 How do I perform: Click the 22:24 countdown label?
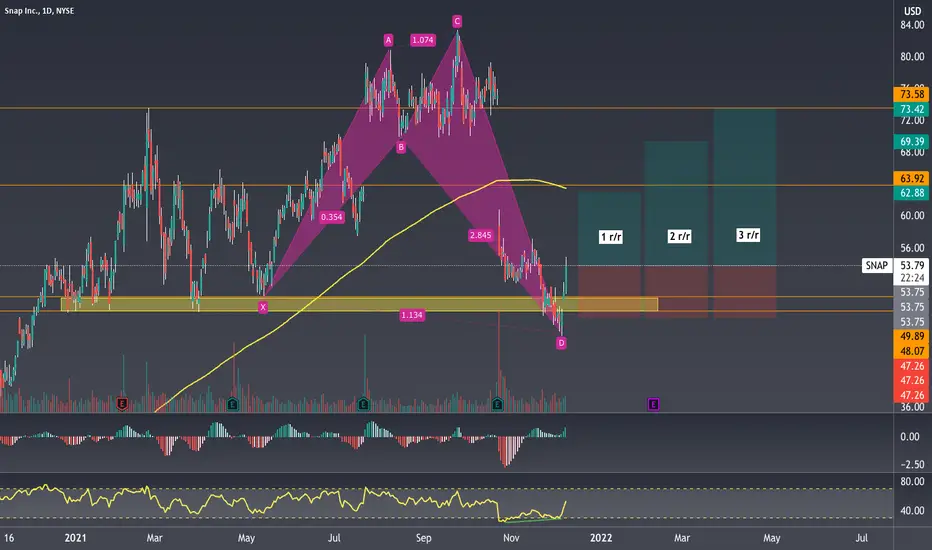[x=912, y=278]
